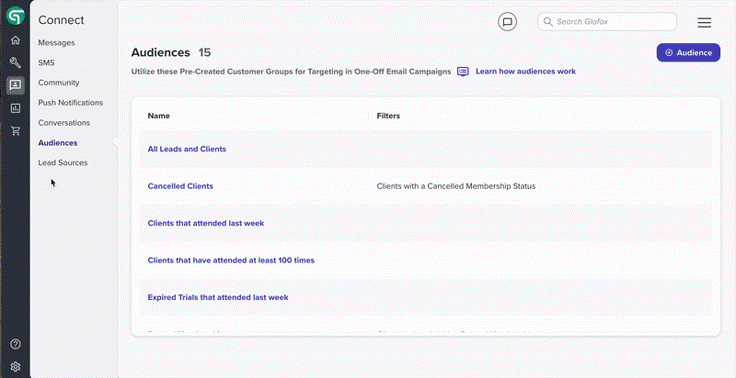
Task: Open the reports chart icon
Action: coord(15,108)
